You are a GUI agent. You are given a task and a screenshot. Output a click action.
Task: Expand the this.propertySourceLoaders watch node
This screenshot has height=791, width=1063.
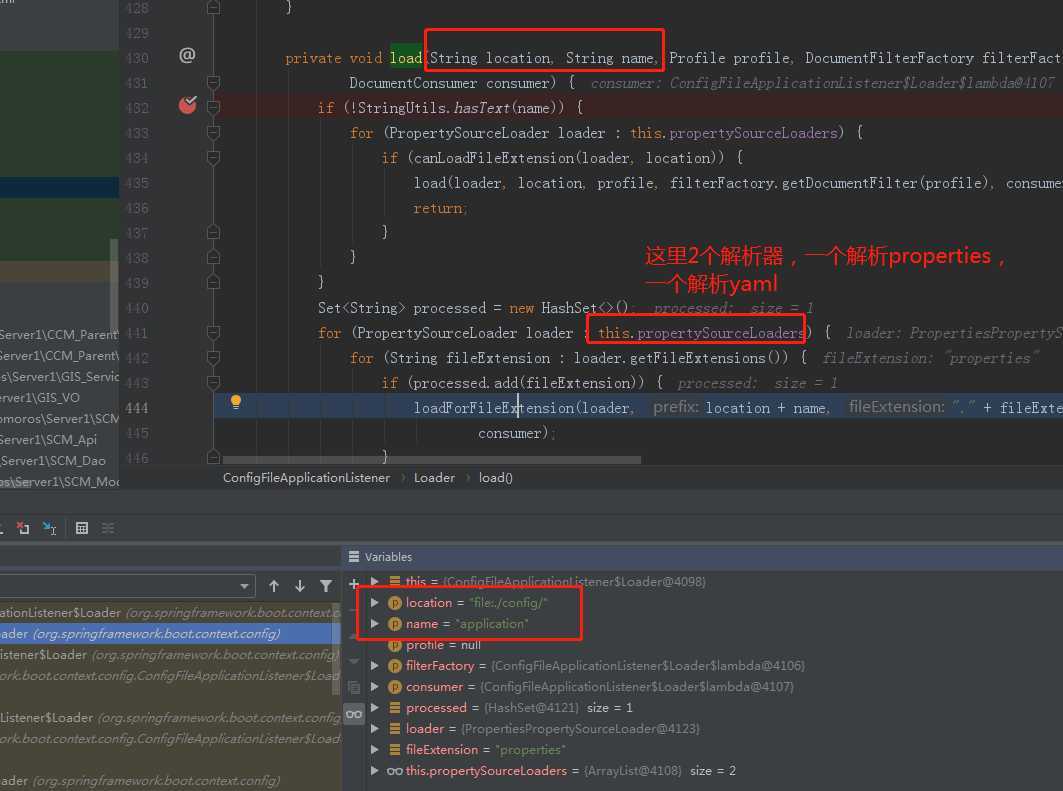374,771
